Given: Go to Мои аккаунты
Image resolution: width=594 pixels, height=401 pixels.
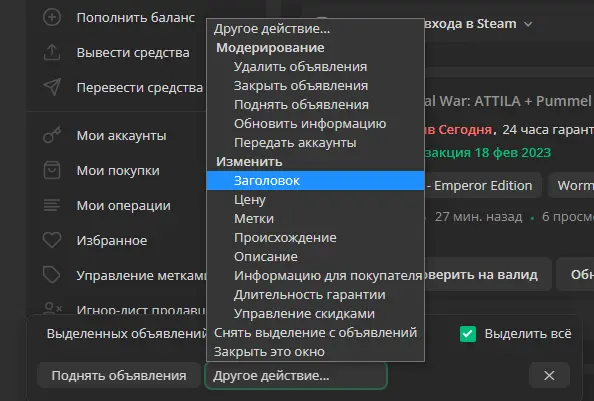Looking at the screenshot, I should (121, 136).
